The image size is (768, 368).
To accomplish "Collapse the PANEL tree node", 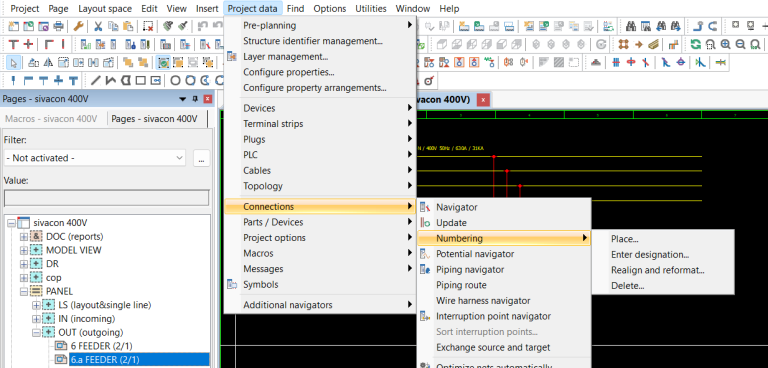I will tap(24, 292).
